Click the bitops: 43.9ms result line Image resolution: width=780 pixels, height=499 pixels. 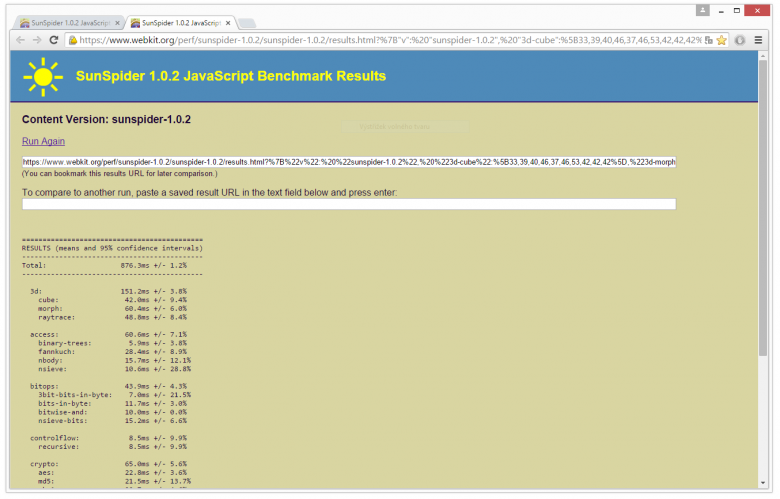[108, 387]
